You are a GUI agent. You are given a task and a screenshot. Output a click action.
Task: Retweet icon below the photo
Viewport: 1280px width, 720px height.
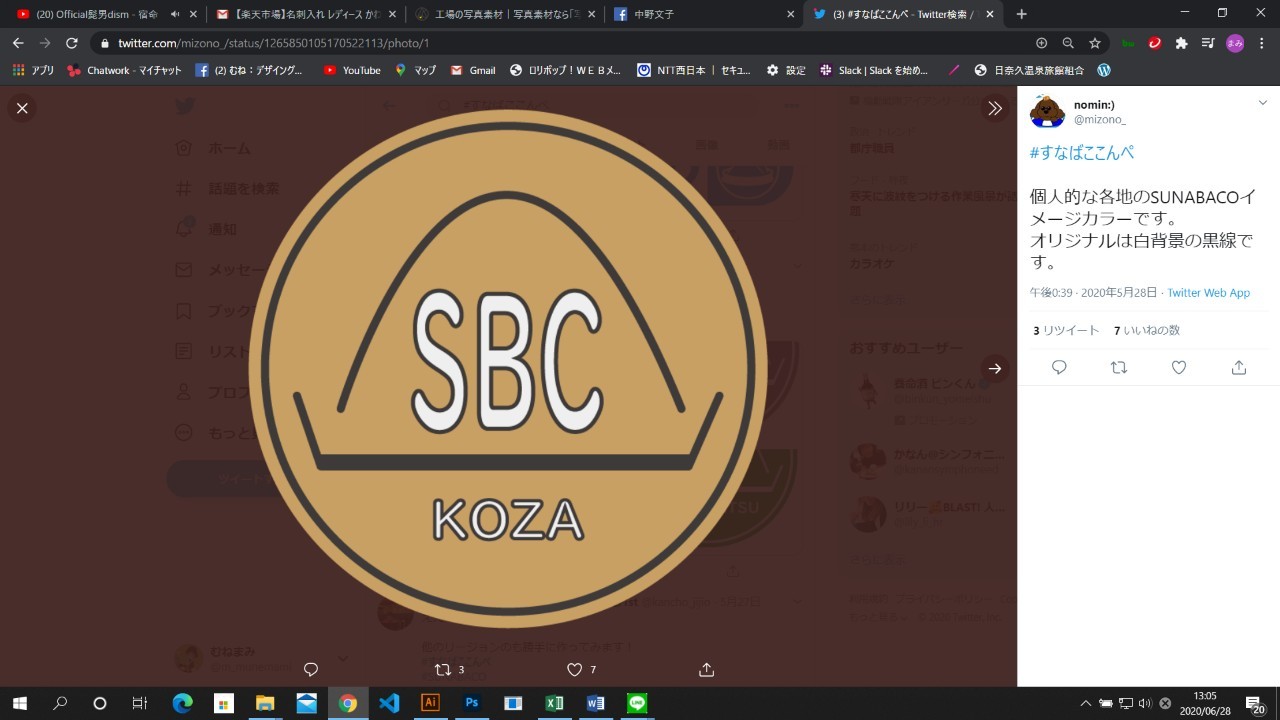(x=443, y=669)
